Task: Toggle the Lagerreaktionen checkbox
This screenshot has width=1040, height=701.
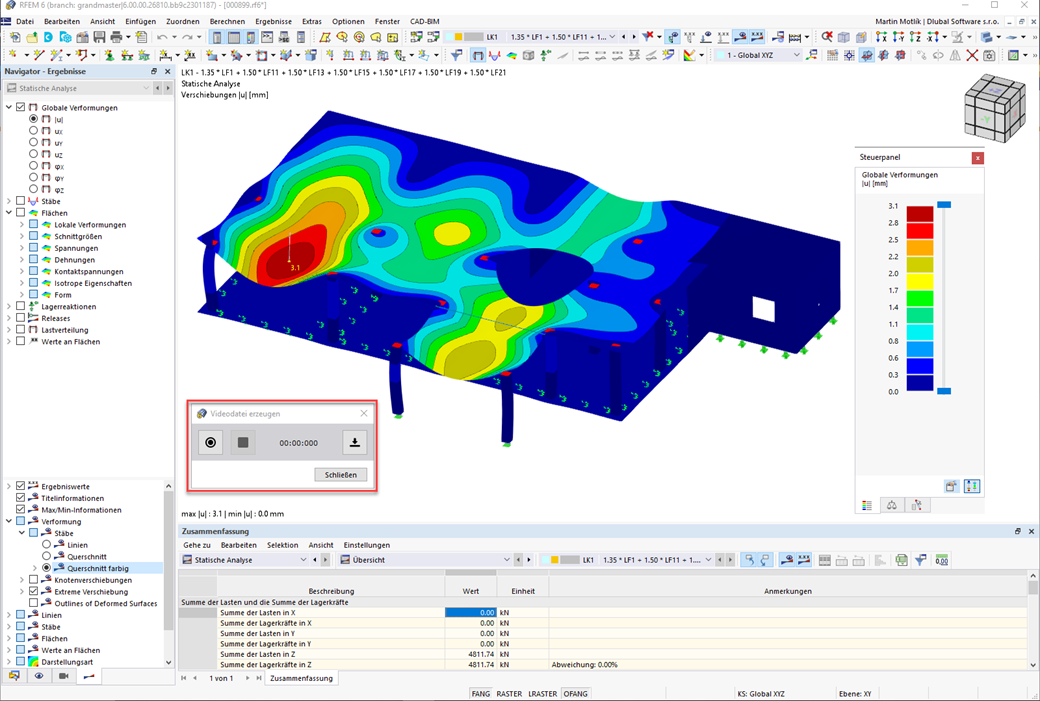Action: pos(21,306)
